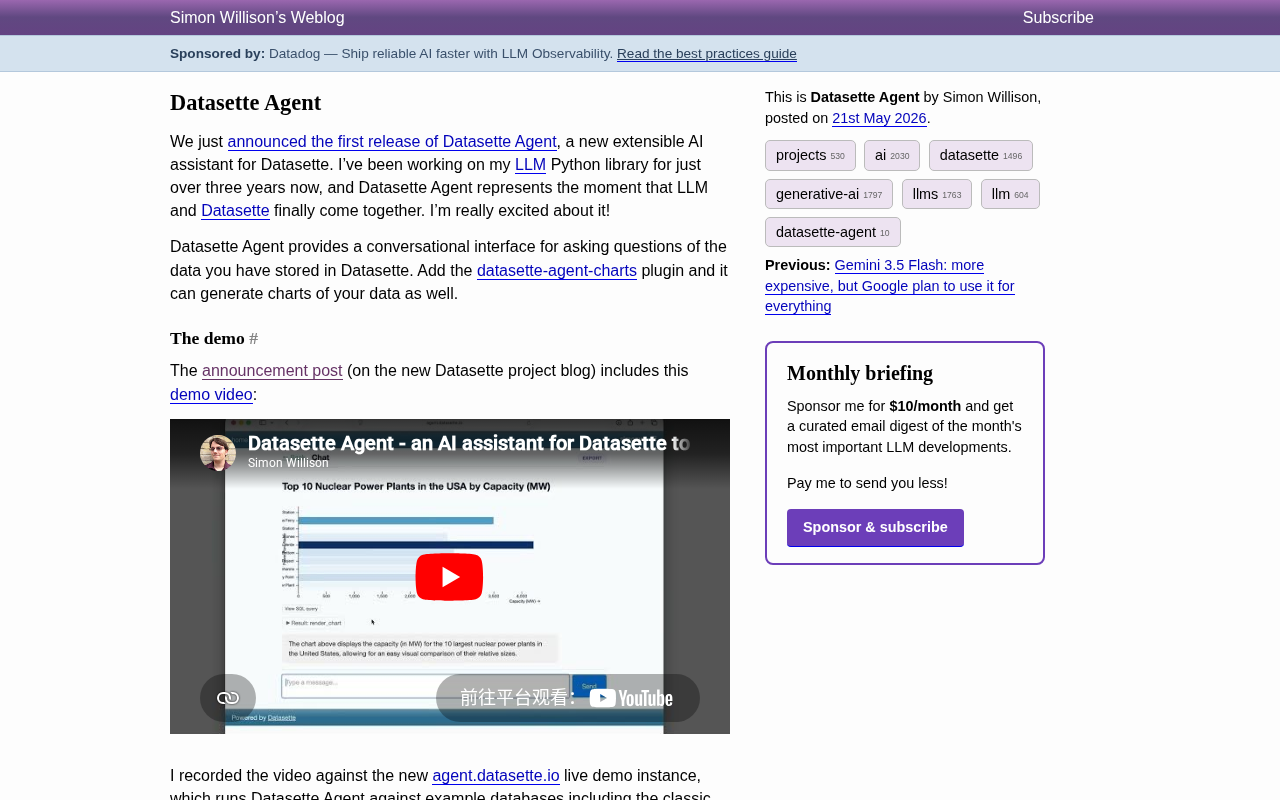This screenshot has width=1280, height=800.
Task: Open the demo video link
Action: click(211, 395)
